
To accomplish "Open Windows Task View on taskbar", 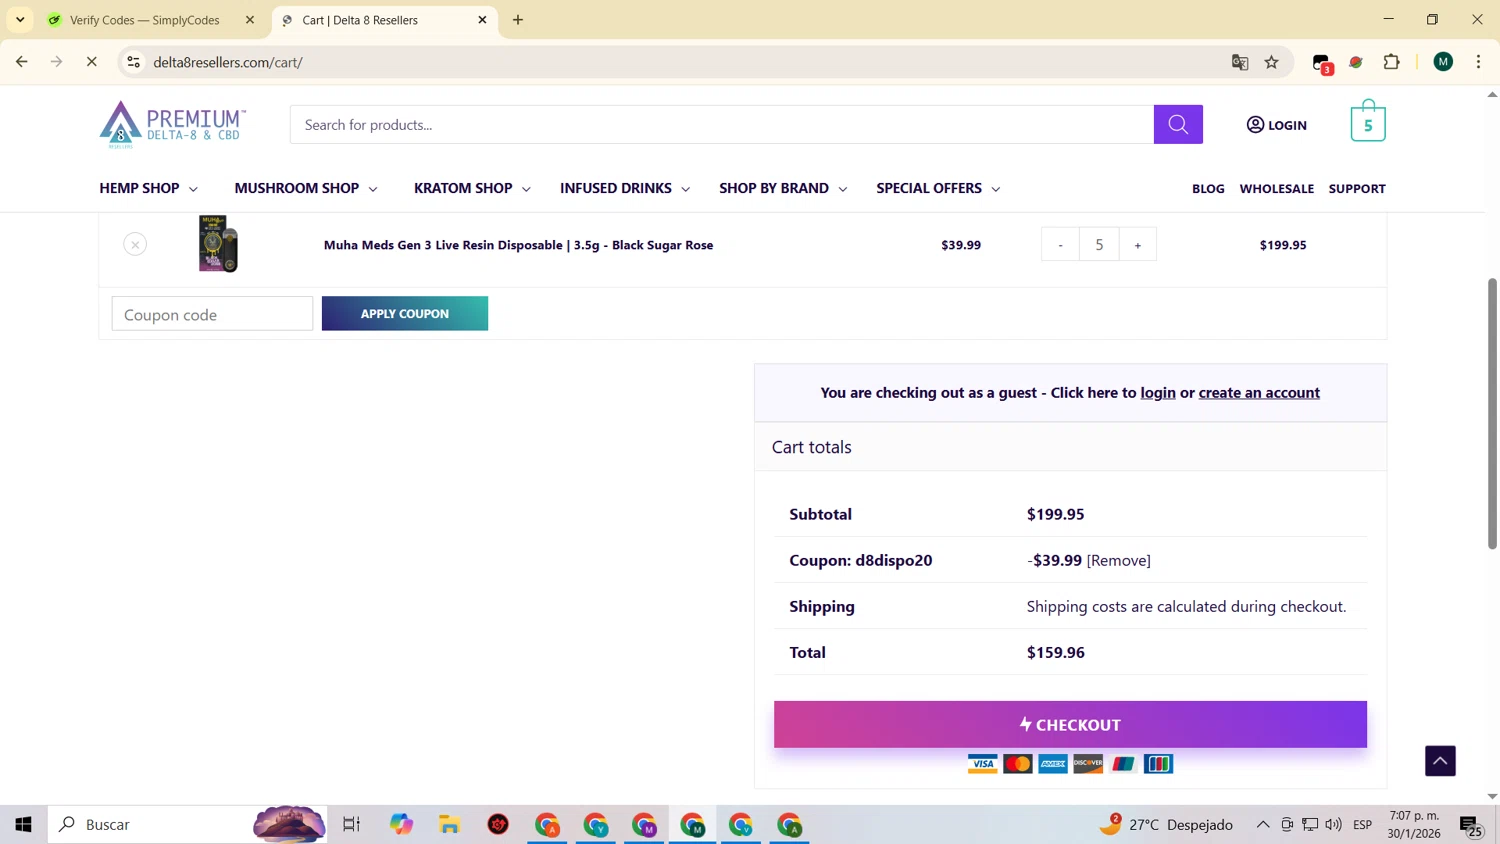I will 351,824.
